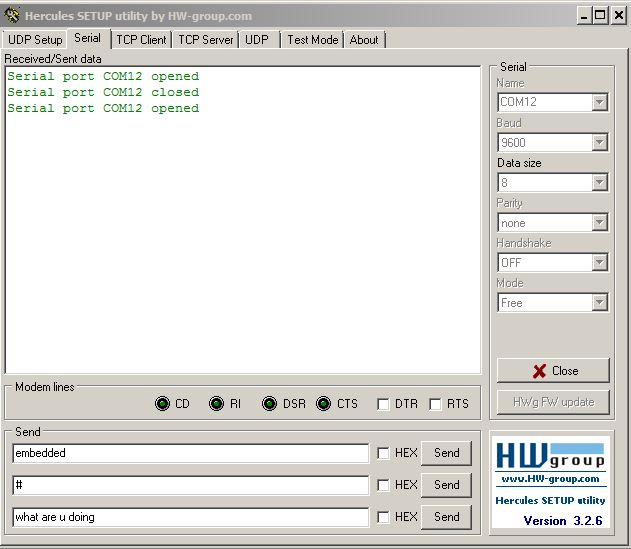Viewport: 631px width, 549px height.
Task: Toggle HEX for the '#' send row
Action: [x=383, y=485]
